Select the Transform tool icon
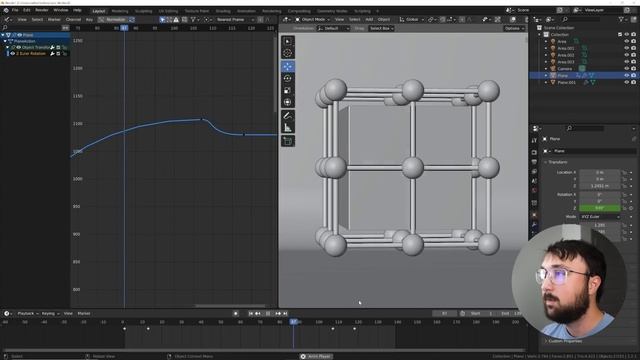Viewport: 640px width, 360px height. (x=288, y=102)
